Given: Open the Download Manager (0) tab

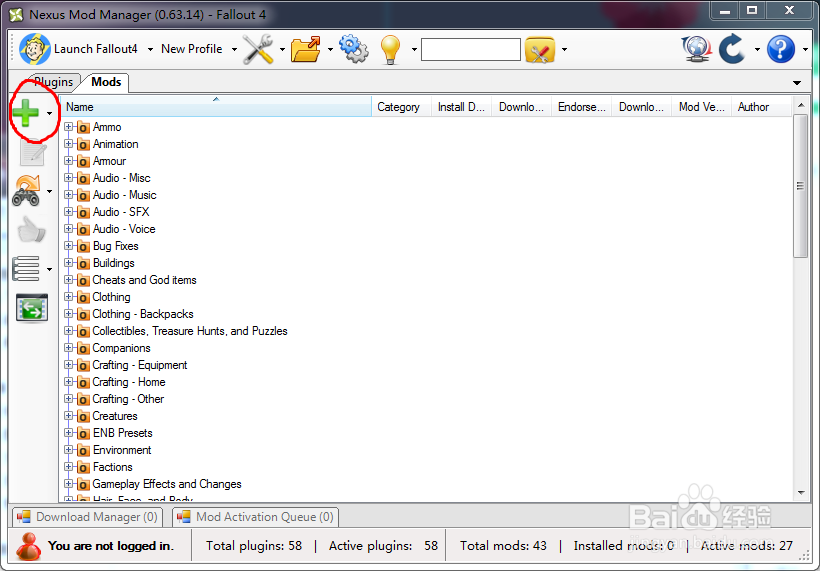Looking at the screenshot, I should (87, 517).
